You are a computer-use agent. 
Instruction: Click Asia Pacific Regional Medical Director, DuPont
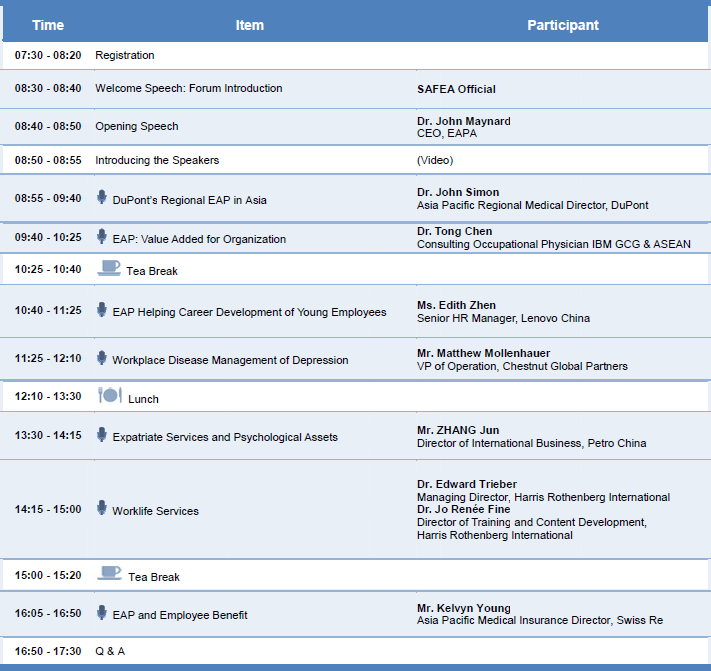pos(532,205)
